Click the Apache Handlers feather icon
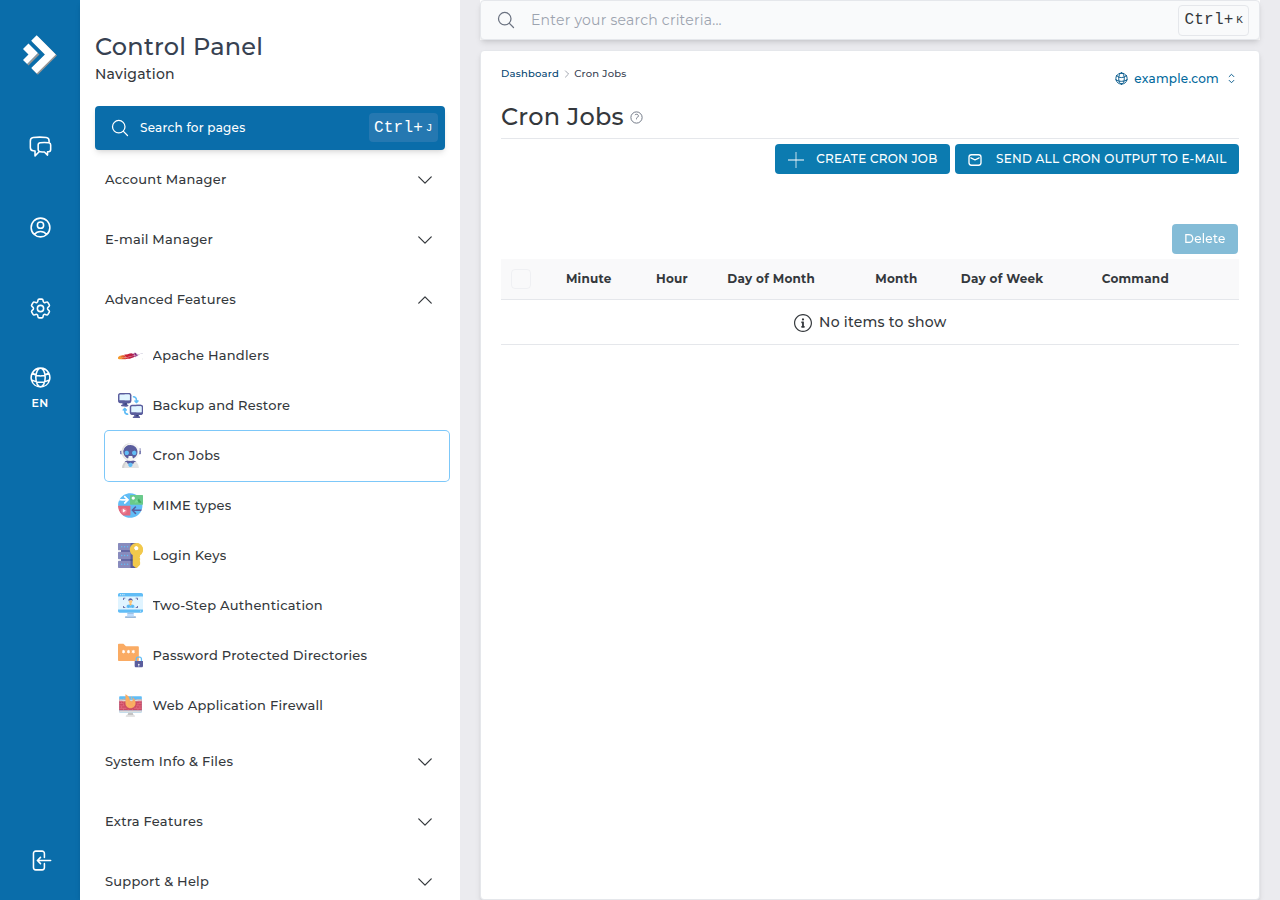Image resolution: width=1280 pixels, height=900 pixels. point(130,356)
